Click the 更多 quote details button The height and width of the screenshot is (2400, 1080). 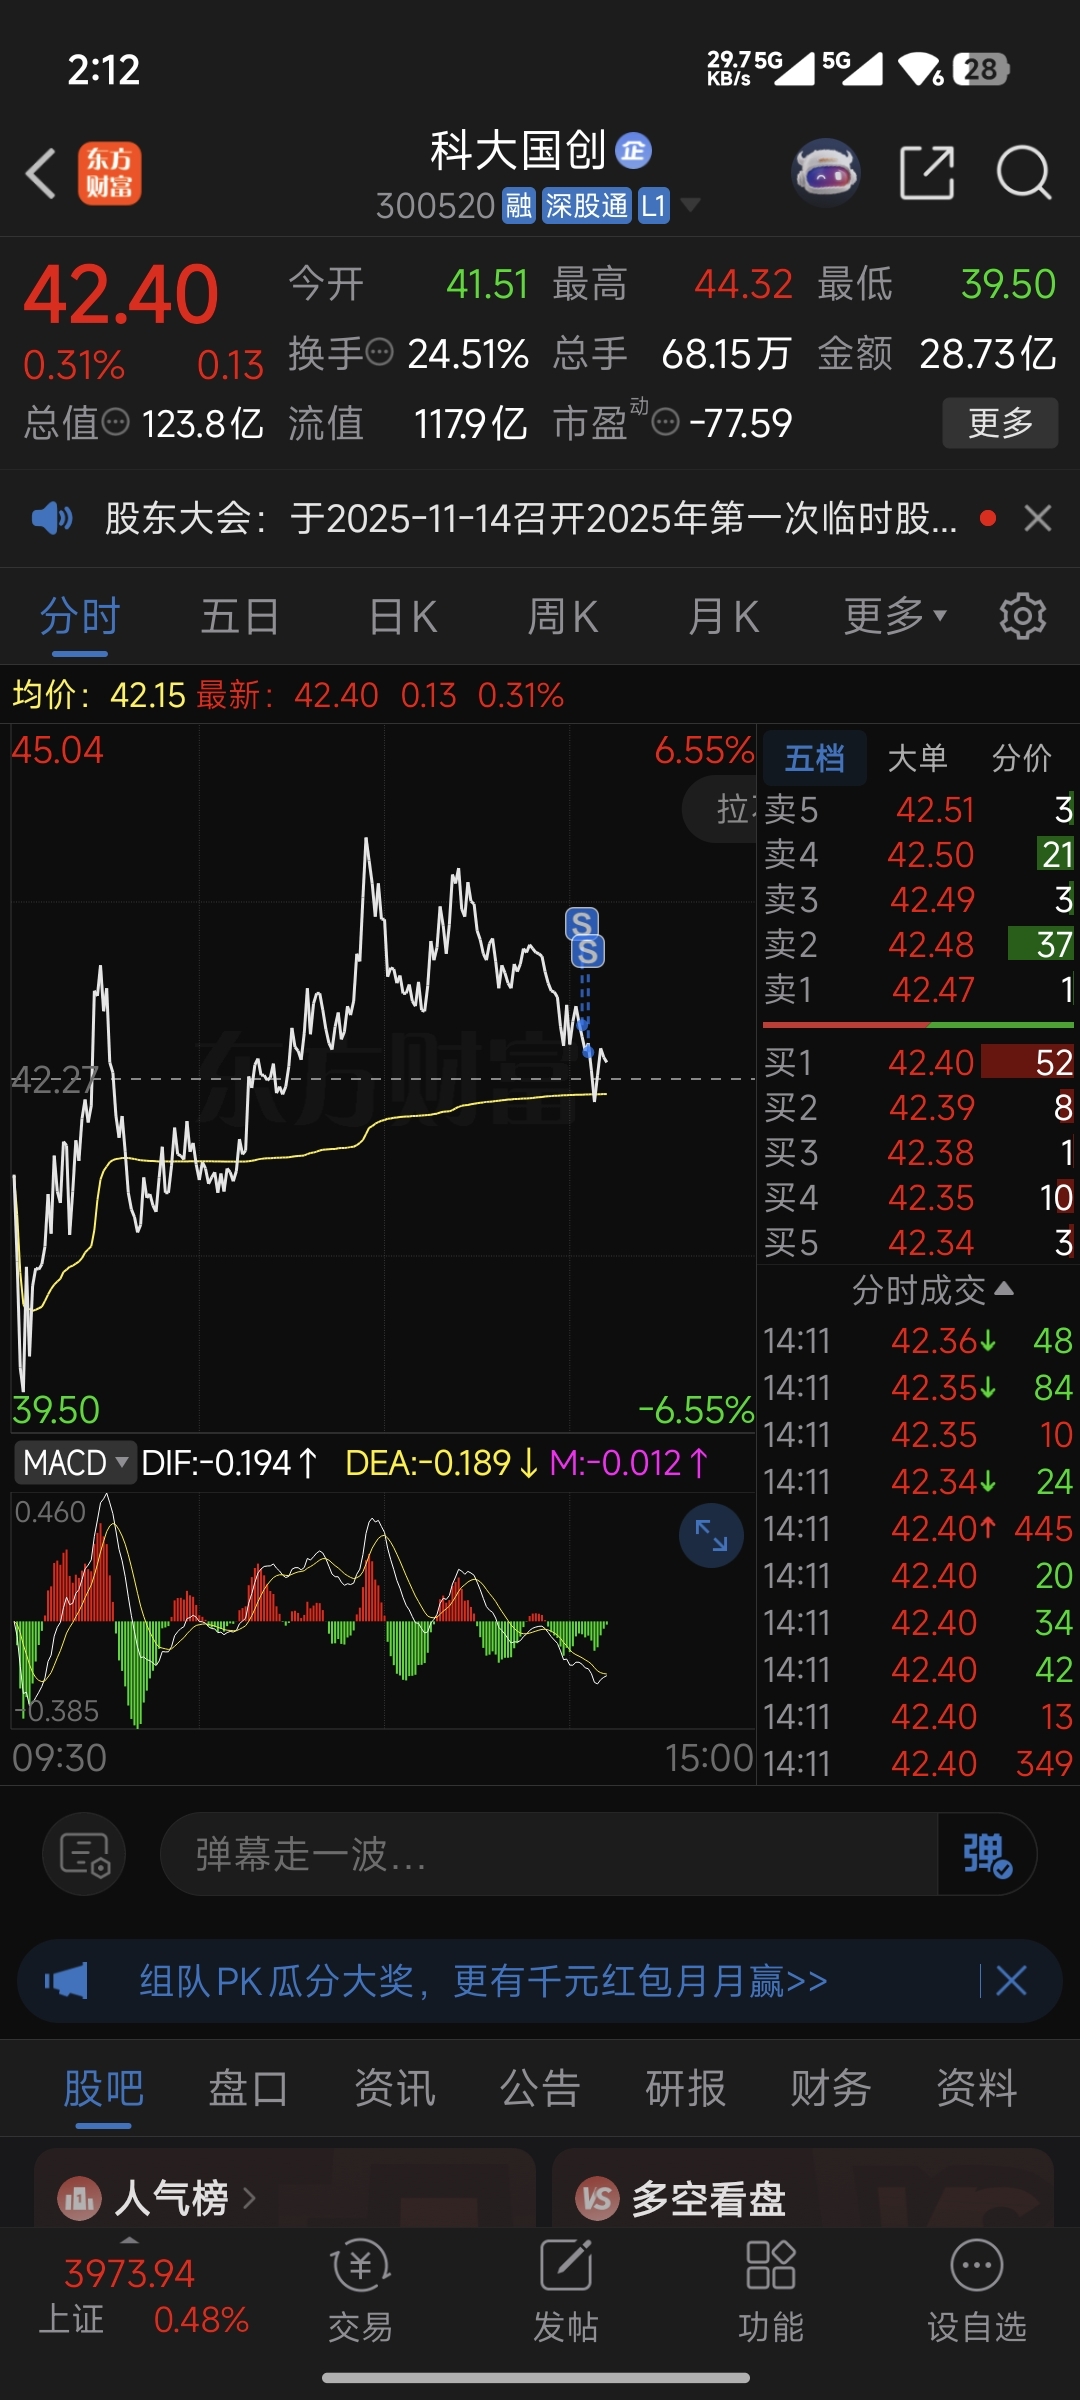click(x=1000, y=423)
